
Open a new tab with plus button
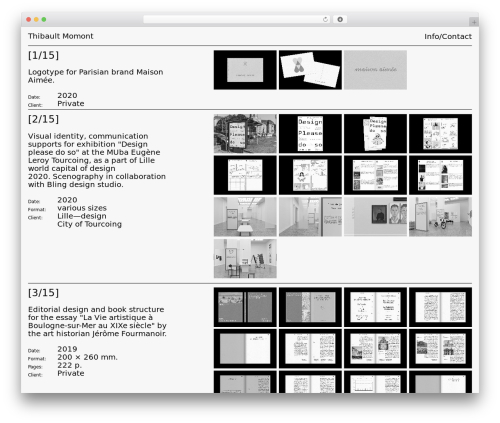pos(474,22)
